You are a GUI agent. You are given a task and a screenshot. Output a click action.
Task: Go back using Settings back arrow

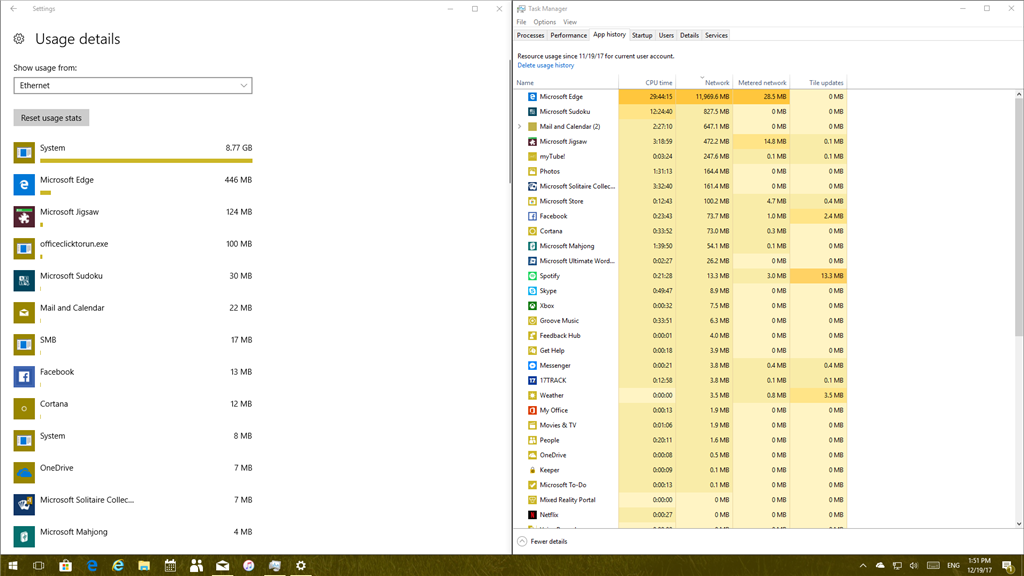coord(14,8)
